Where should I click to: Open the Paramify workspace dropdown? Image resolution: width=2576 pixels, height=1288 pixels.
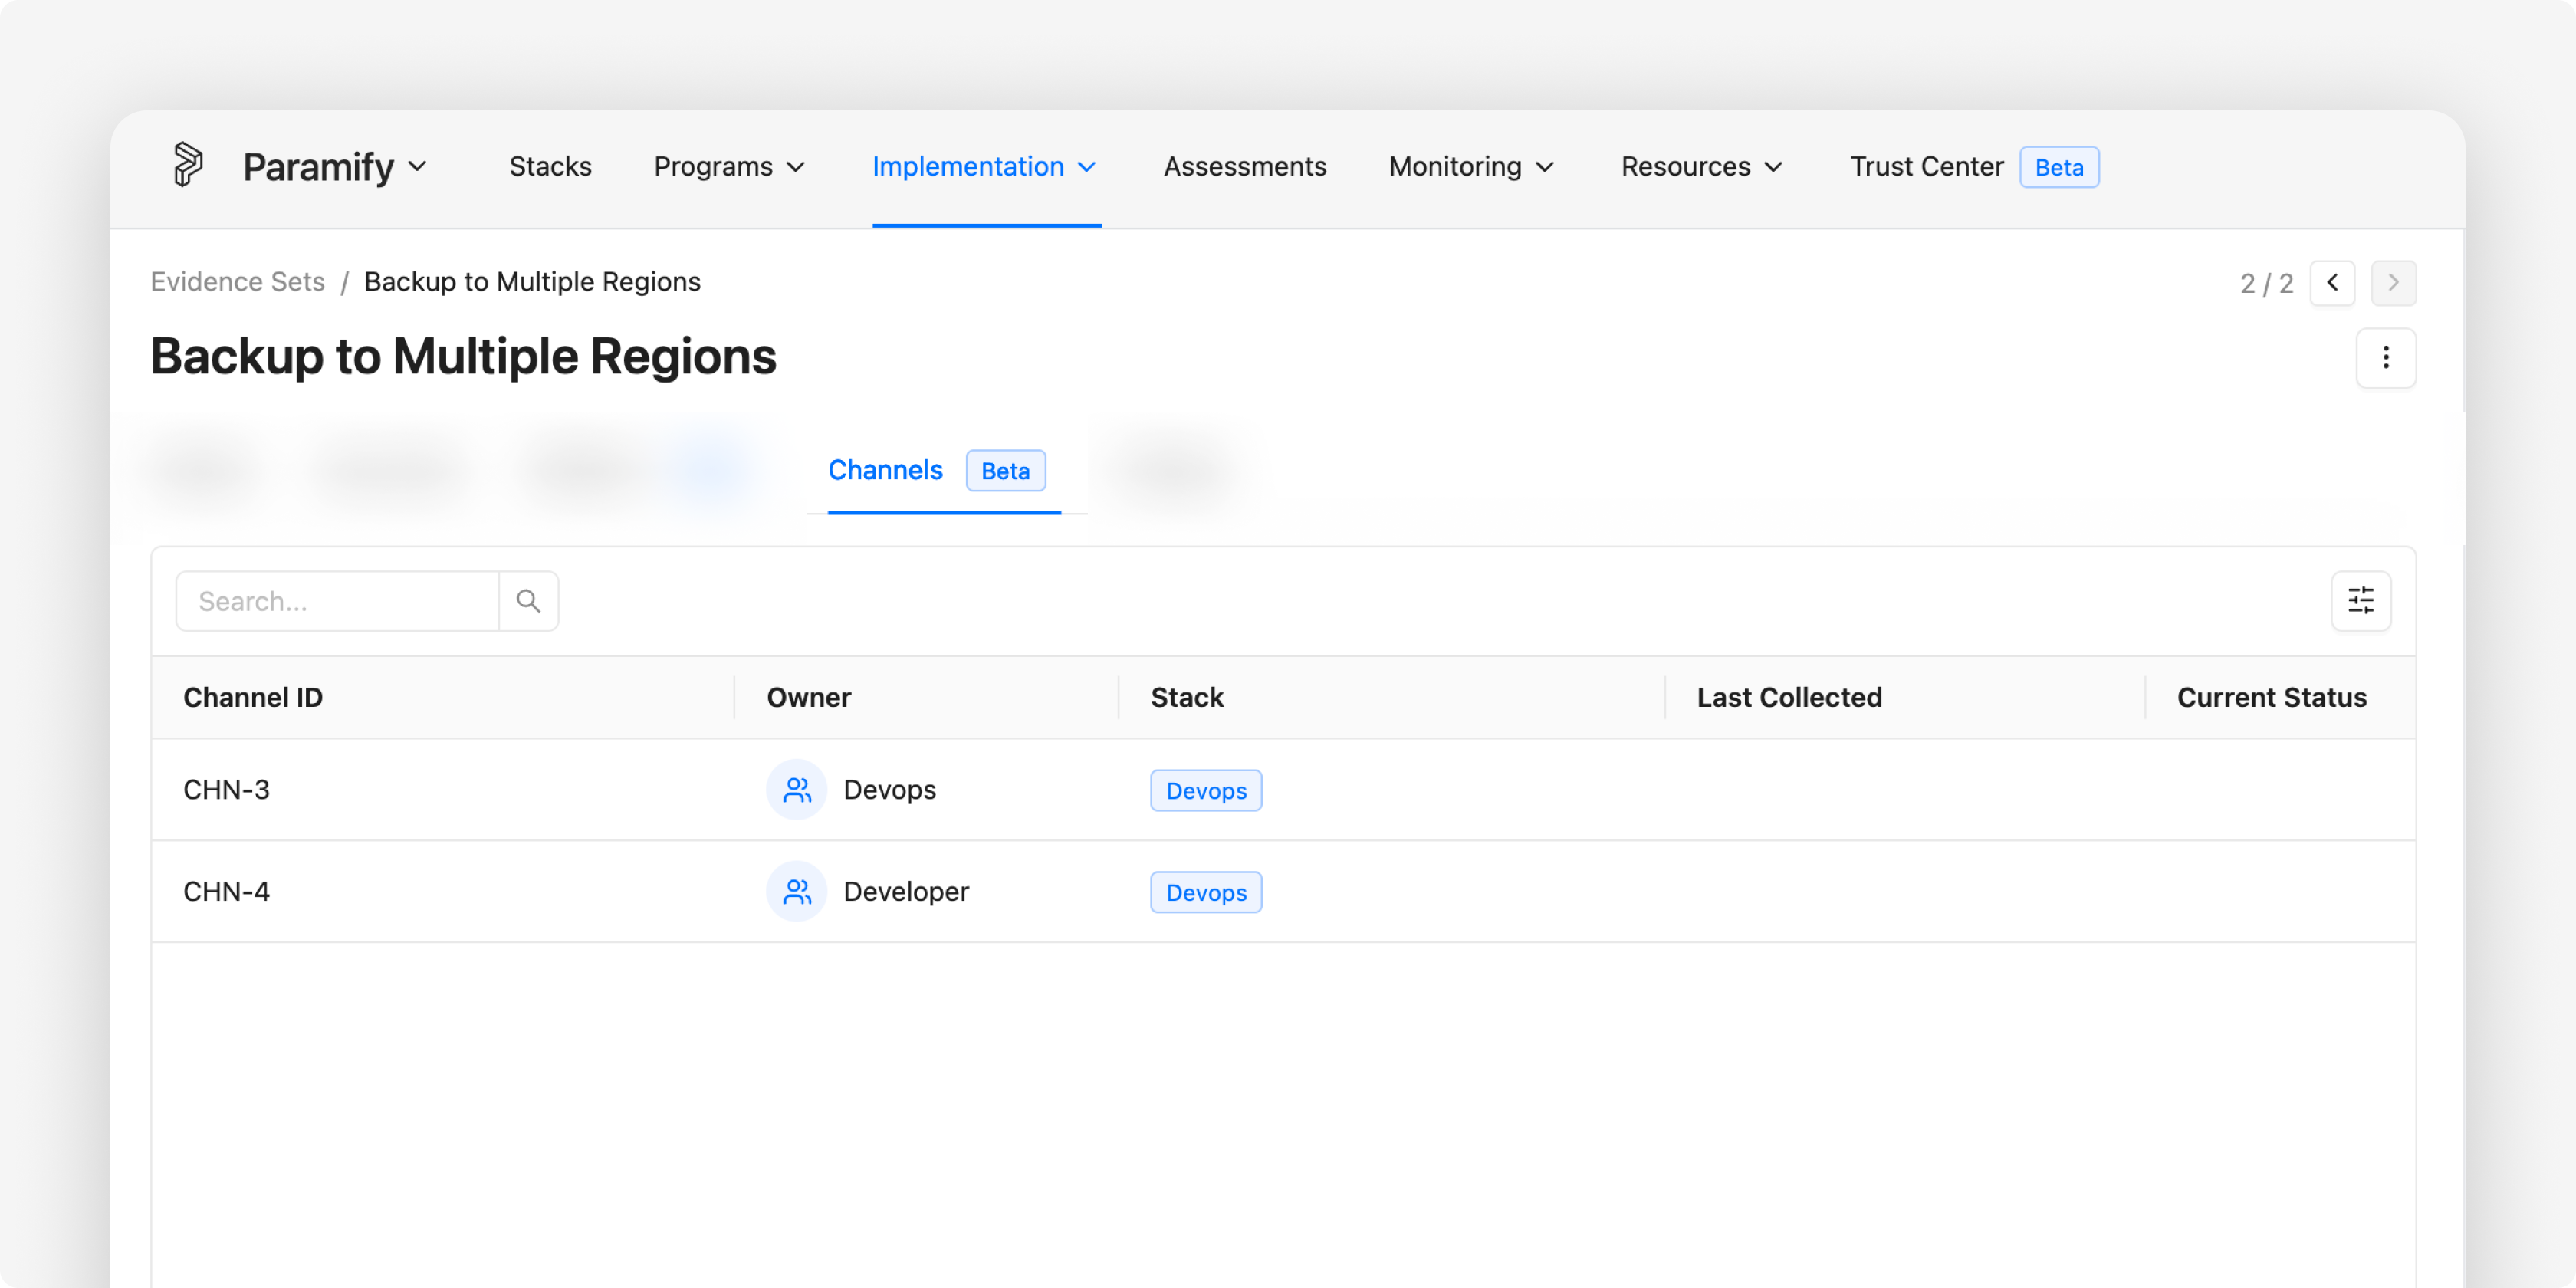pyautogui.click(x=335, y=167)
